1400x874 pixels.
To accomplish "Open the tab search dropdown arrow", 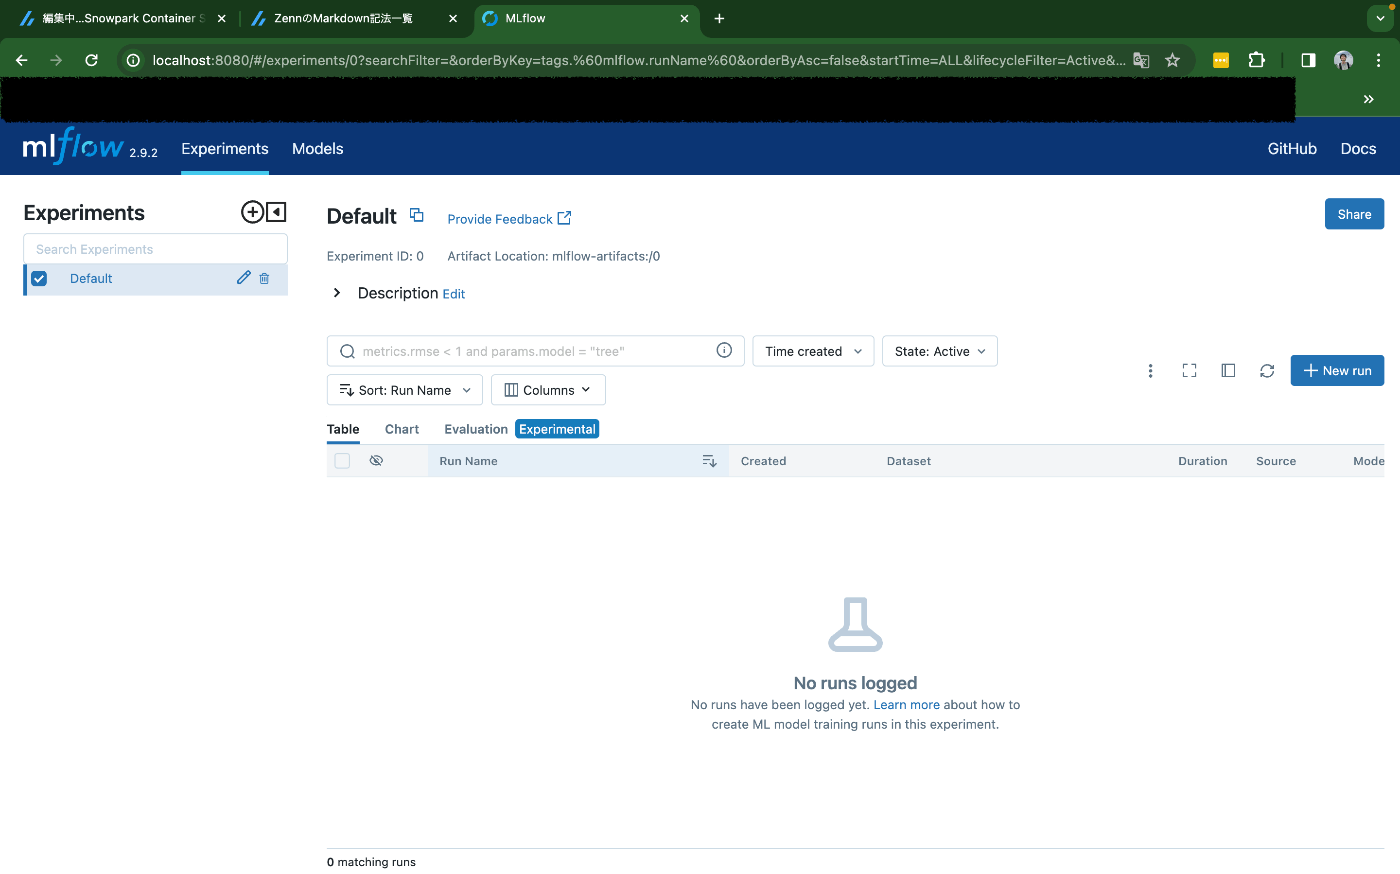I will coord(1380,18).
